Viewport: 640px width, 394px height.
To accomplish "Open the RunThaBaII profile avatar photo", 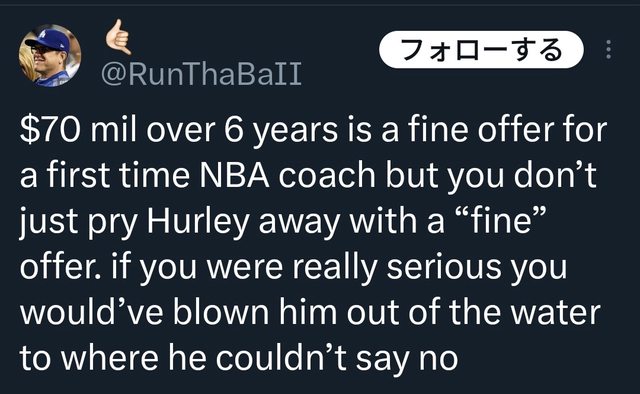I will tap(50, 56).
